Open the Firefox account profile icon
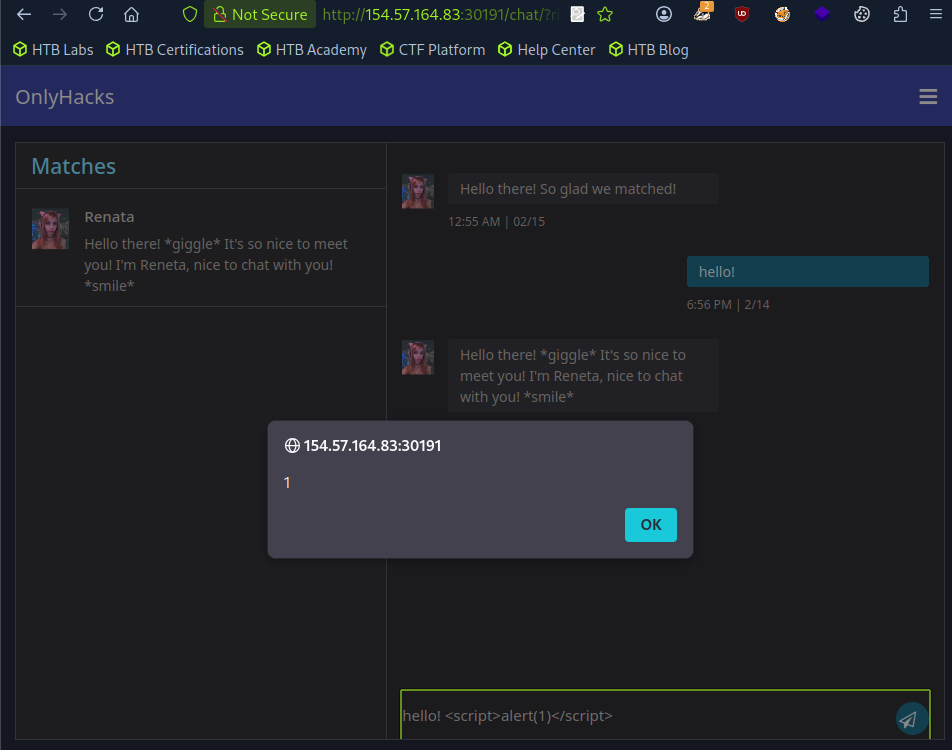Screen dimensions: 952x750 (x=664, y=15)
